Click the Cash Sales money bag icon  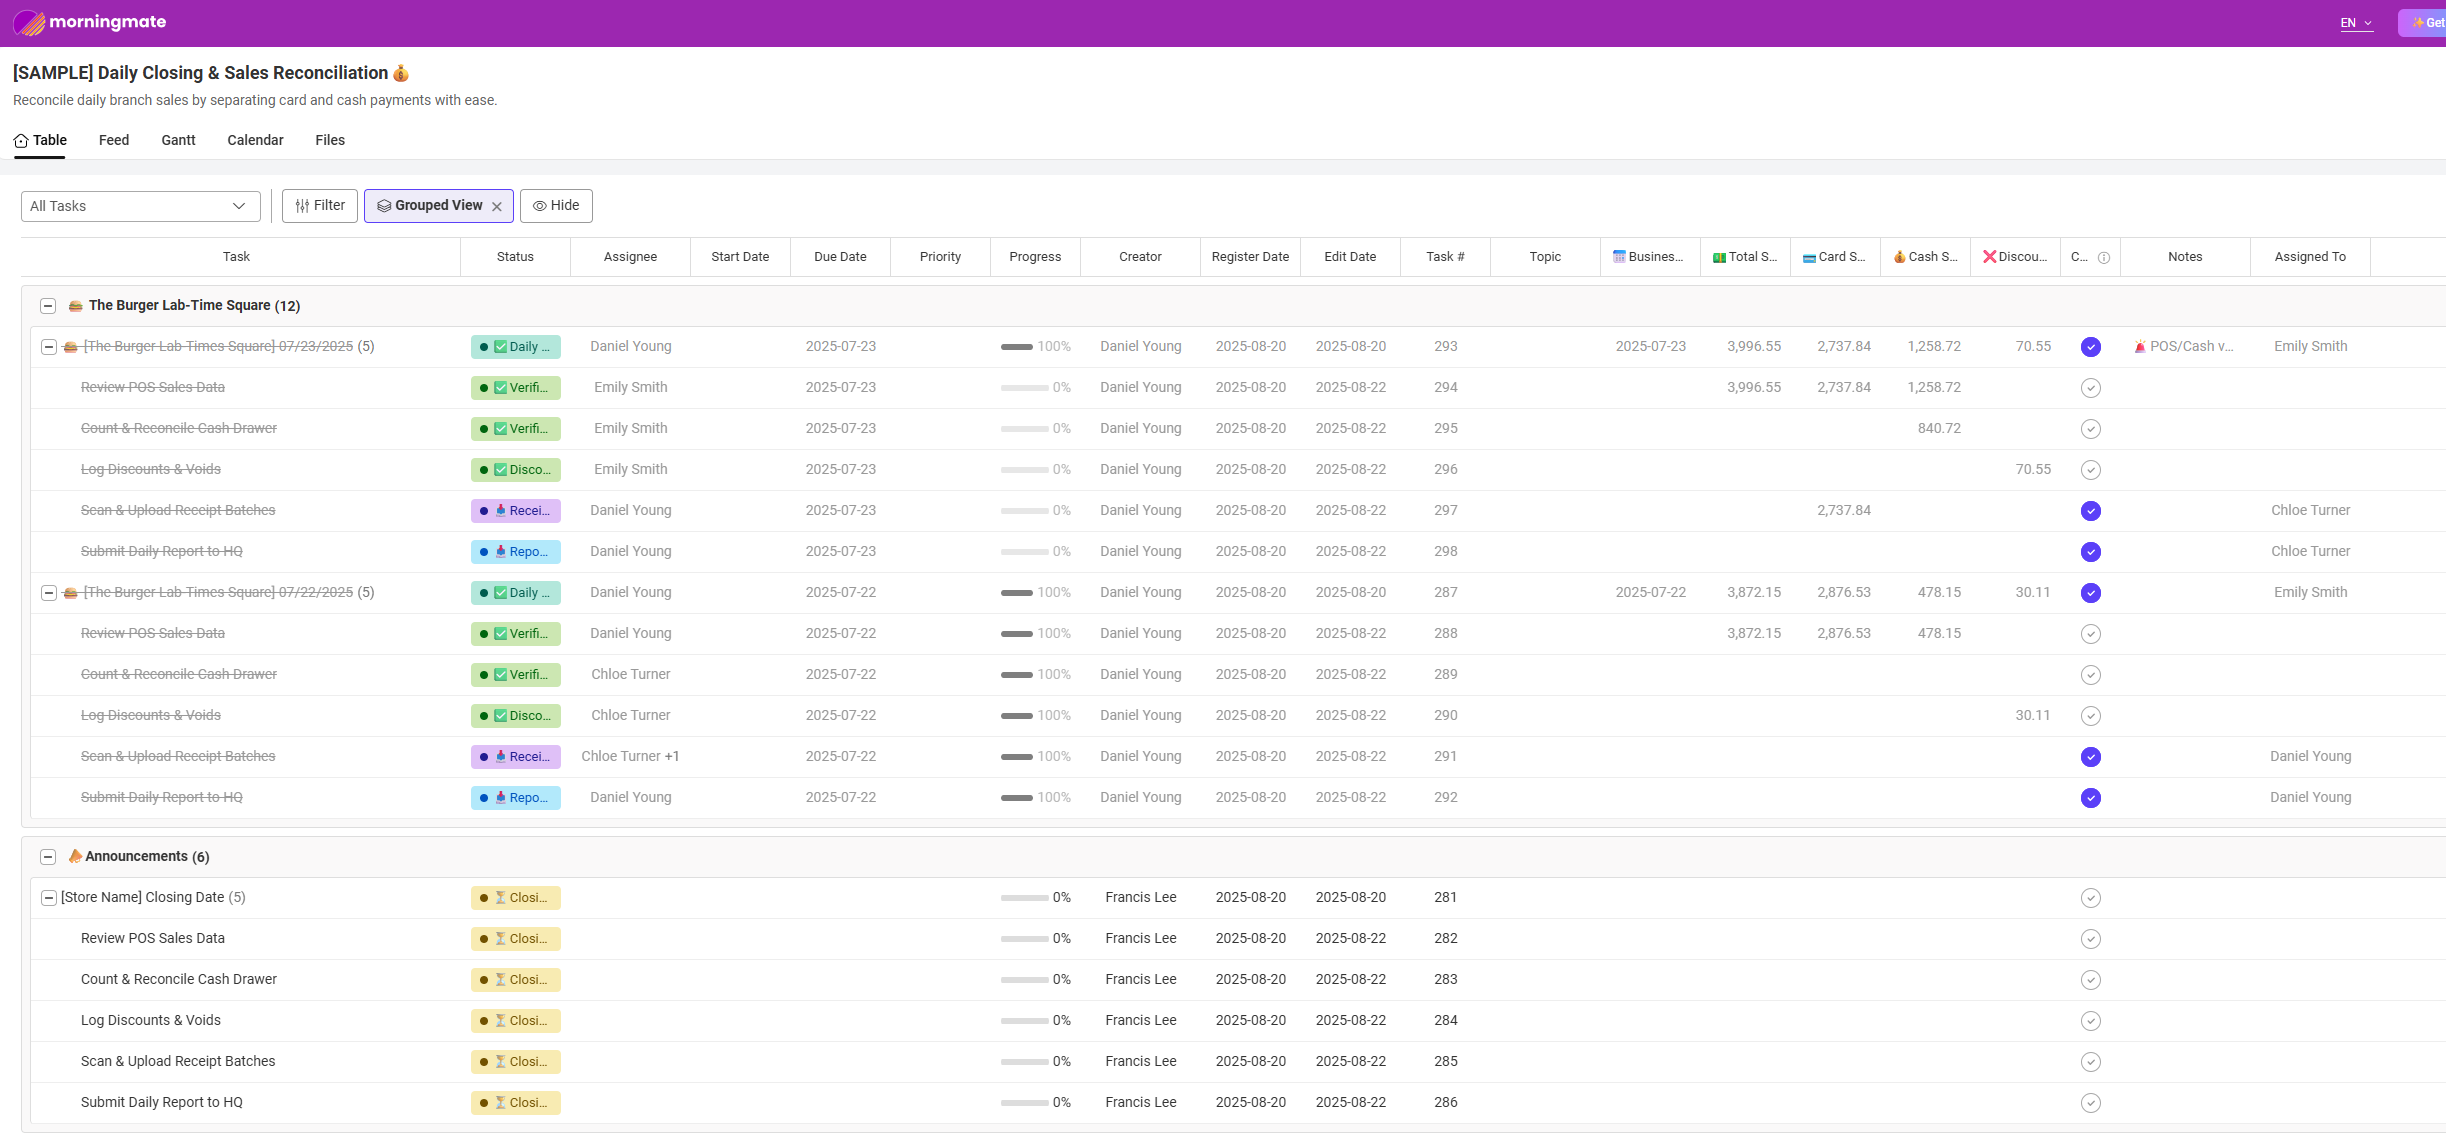coord(1899,257)
